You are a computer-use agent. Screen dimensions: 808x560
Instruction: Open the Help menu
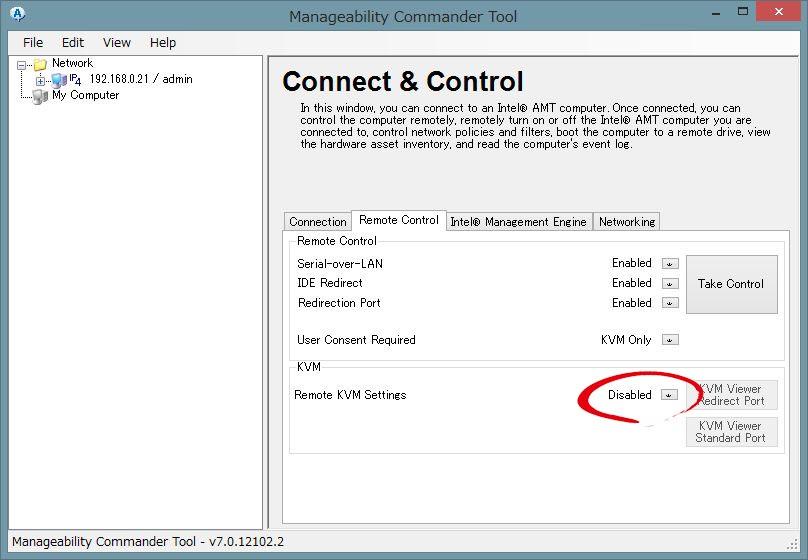[x=163, y=43]
